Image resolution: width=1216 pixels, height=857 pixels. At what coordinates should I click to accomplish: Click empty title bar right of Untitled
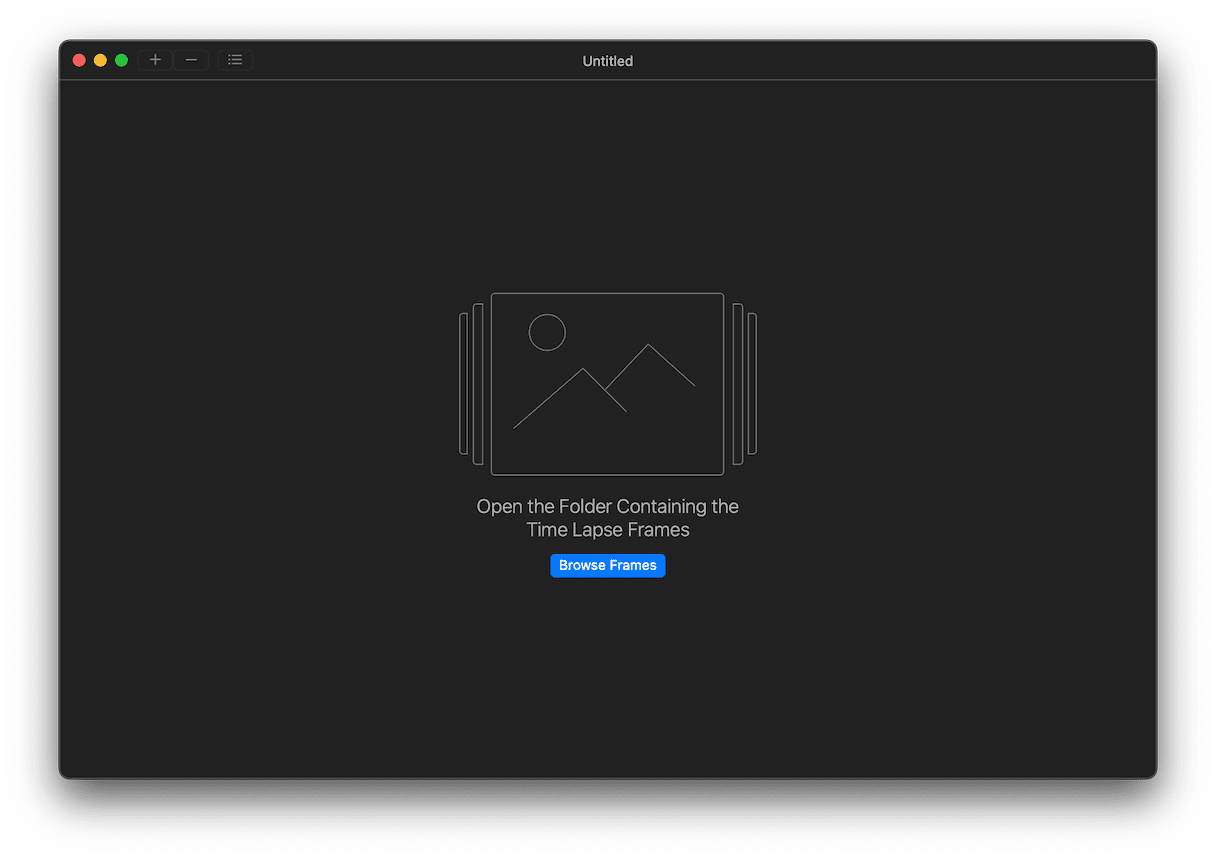click(900, 60)
